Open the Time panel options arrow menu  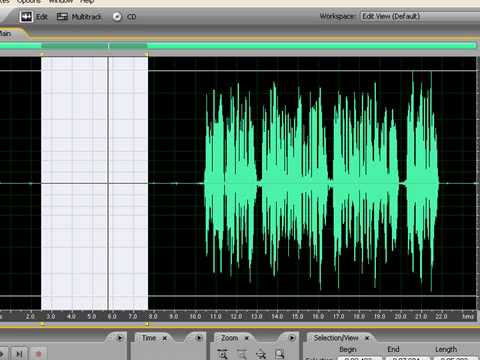[x=199, y=338]
